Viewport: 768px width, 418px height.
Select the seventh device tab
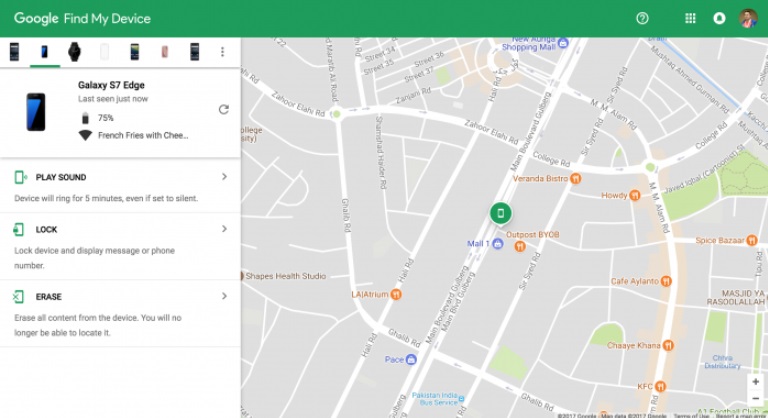(194, 51)
